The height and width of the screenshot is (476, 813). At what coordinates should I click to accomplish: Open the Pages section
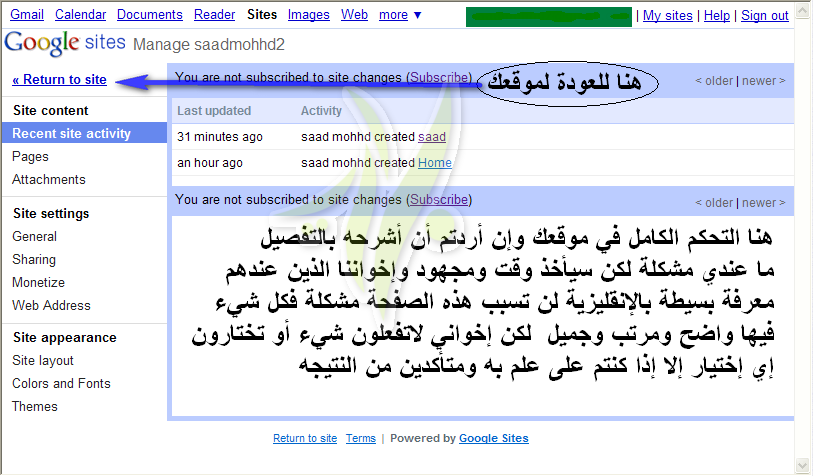30,157
